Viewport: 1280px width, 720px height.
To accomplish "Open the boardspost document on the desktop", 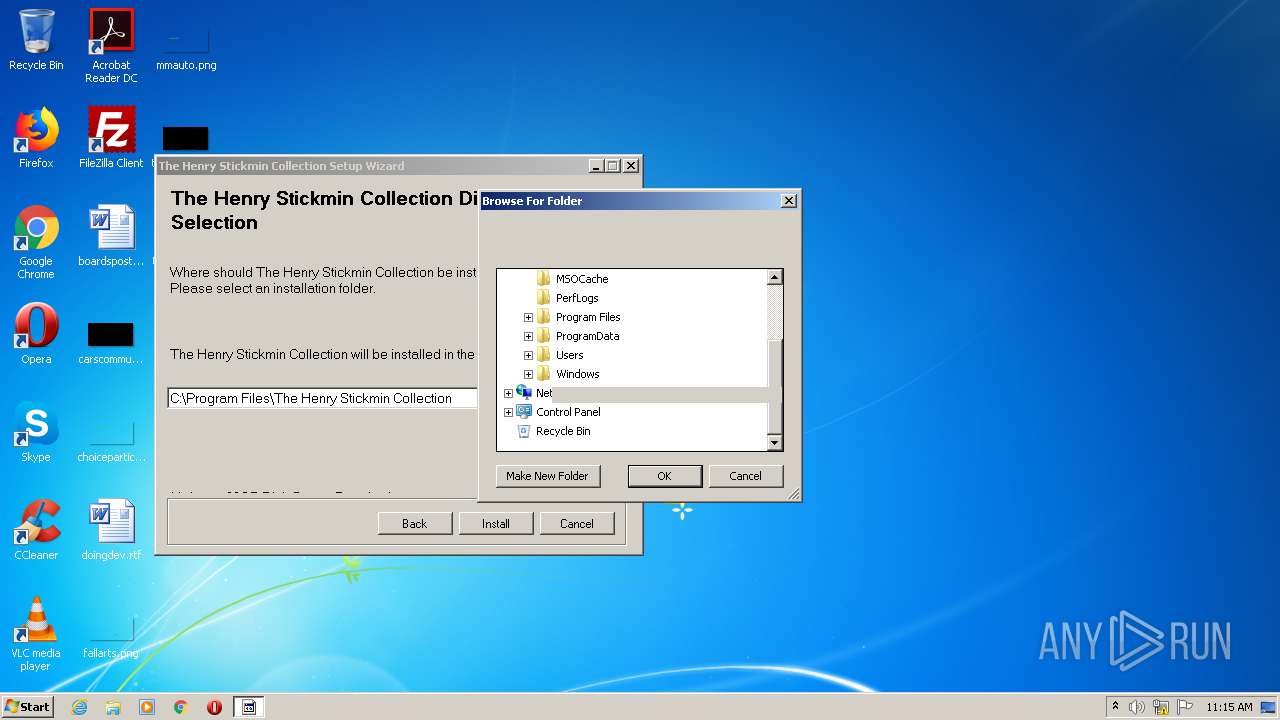I will 111,236.
